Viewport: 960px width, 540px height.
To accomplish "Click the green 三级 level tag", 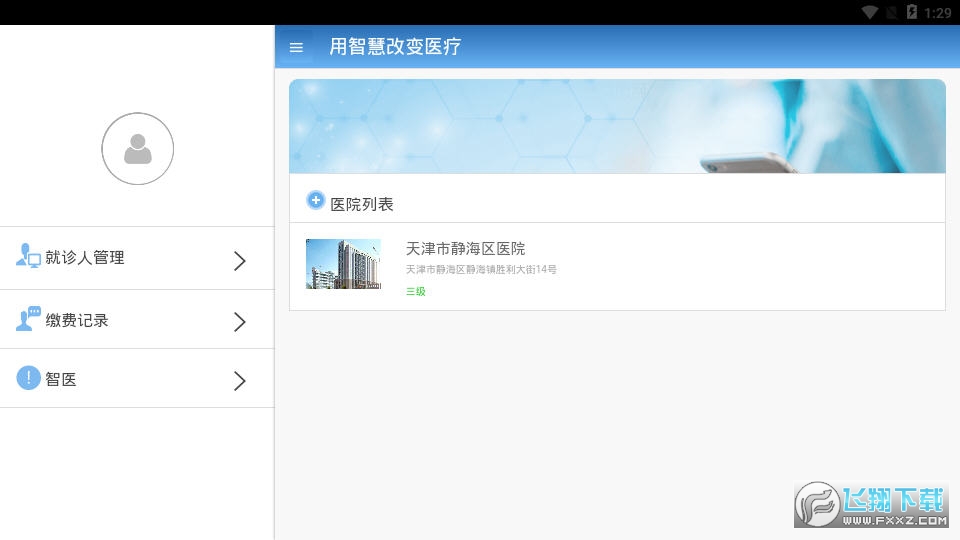I will click(x=416, y=291).
